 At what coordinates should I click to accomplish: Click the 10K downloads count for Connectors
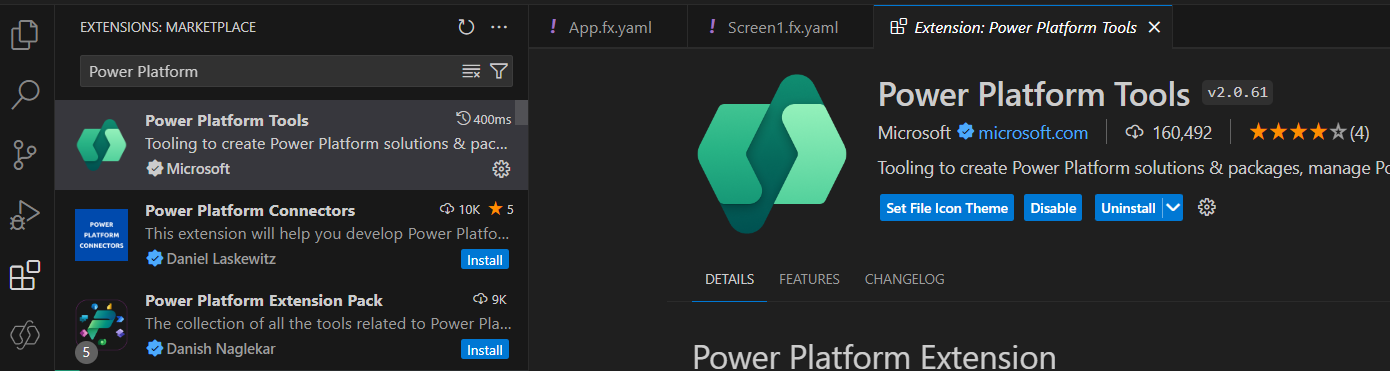460,210
